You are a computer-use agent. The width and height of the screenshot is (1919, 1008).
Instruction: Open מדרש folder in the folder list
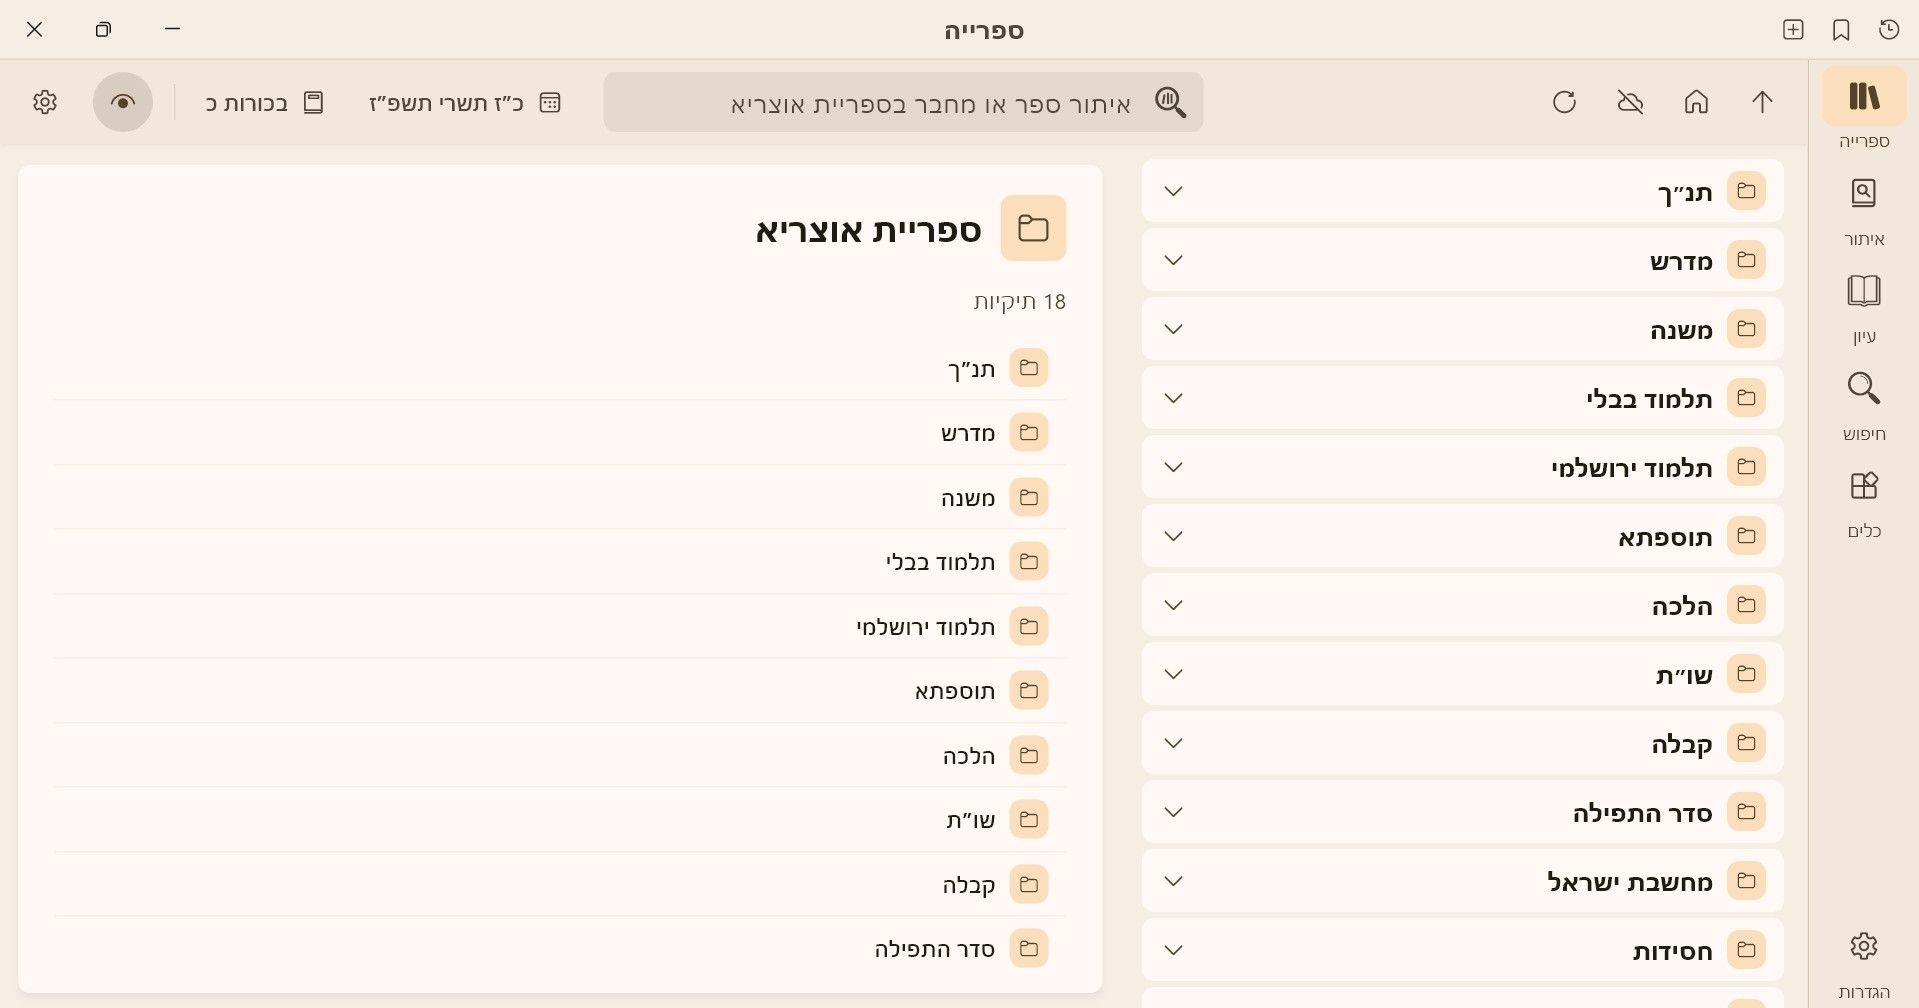coord(560,433)
